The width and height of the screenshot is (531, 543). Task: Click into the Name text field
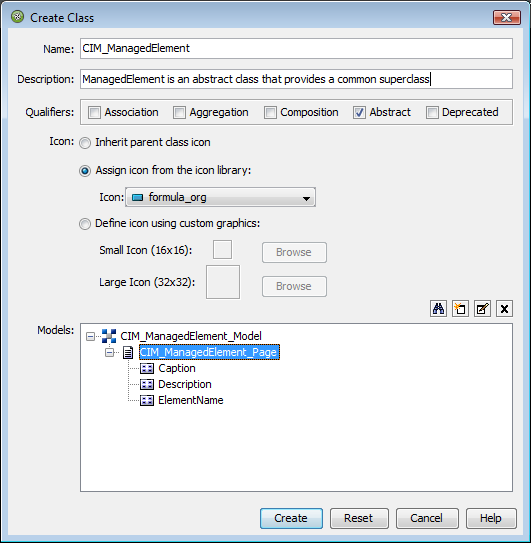point(296,48)
